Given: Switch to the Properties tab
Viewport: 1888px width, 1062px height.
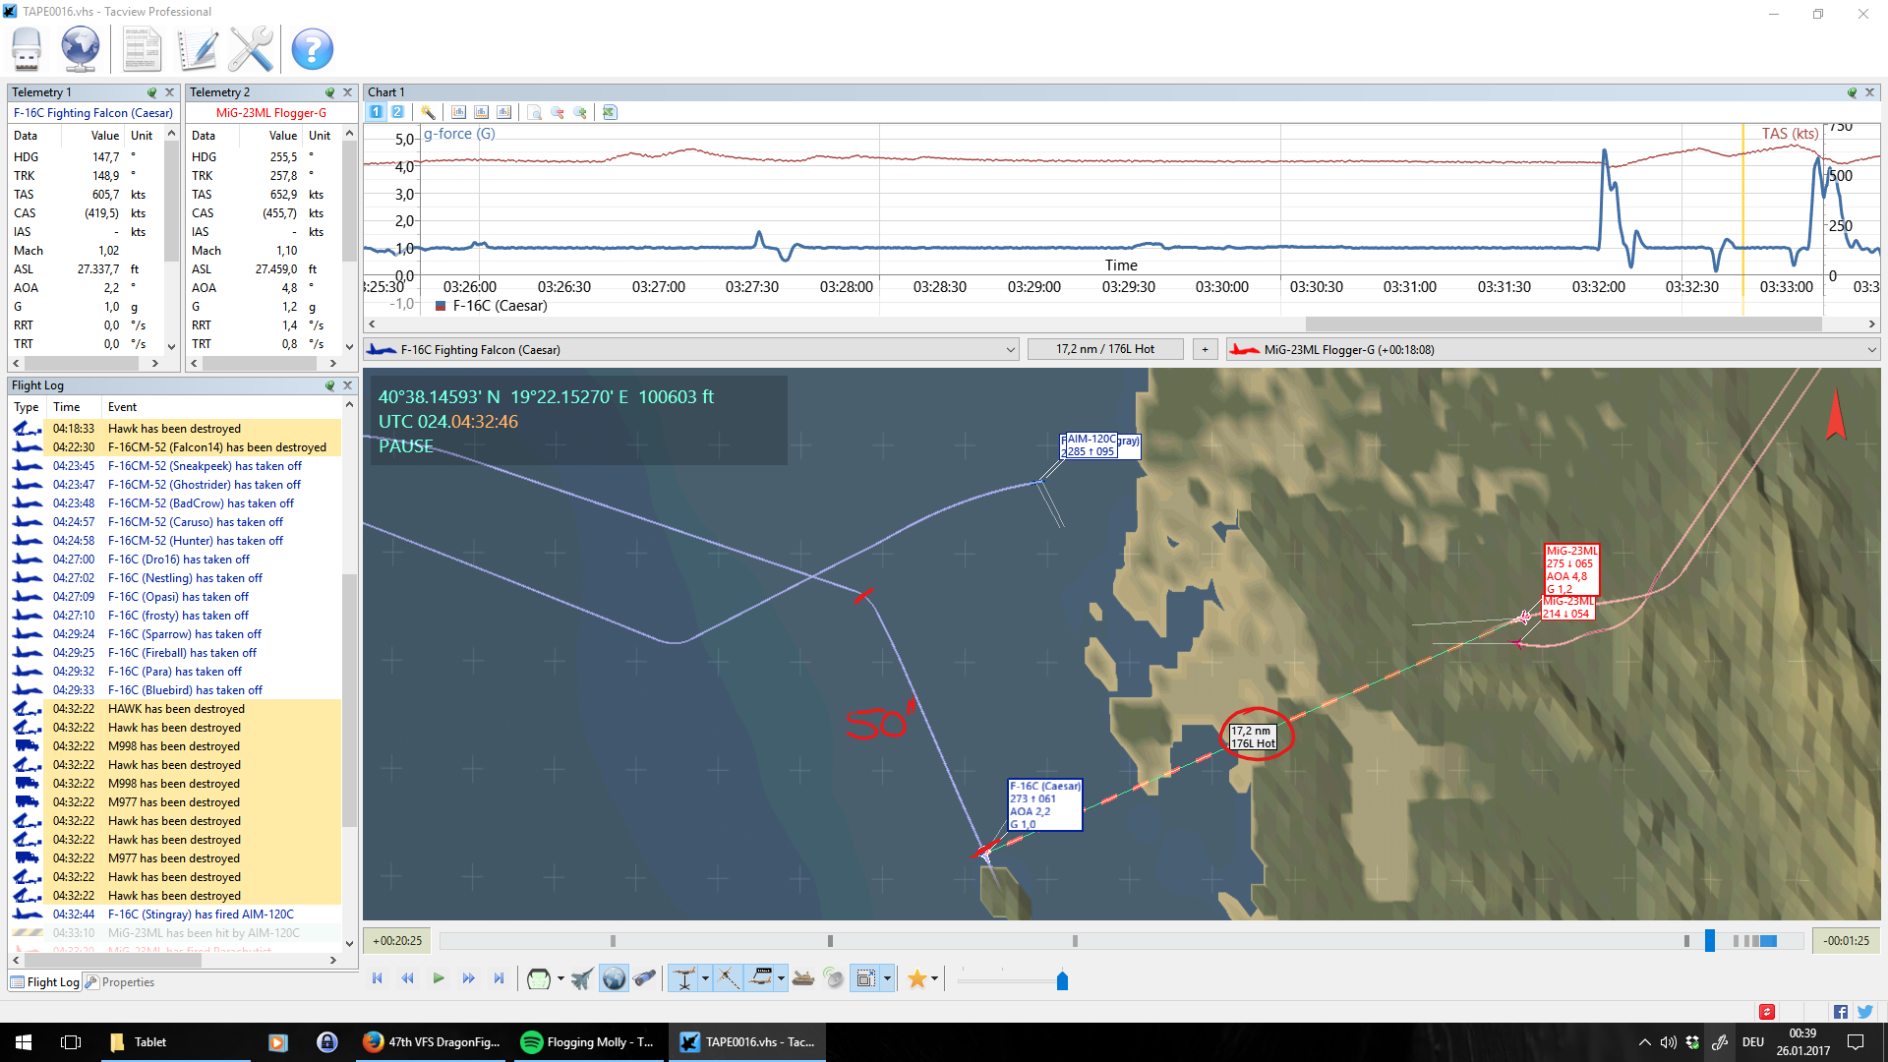Looking at the screenshot, I should point(120,982).
